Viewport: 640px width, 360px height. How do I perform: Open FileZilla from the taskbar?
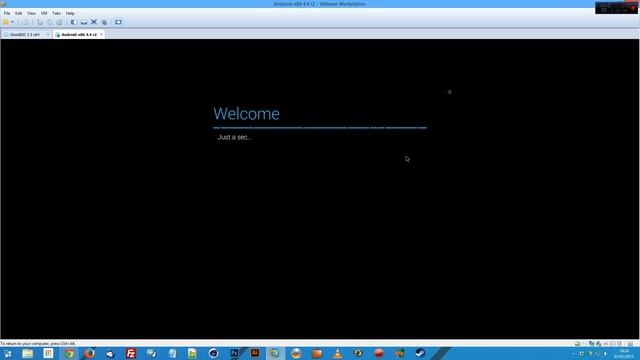tap(131, 353)
